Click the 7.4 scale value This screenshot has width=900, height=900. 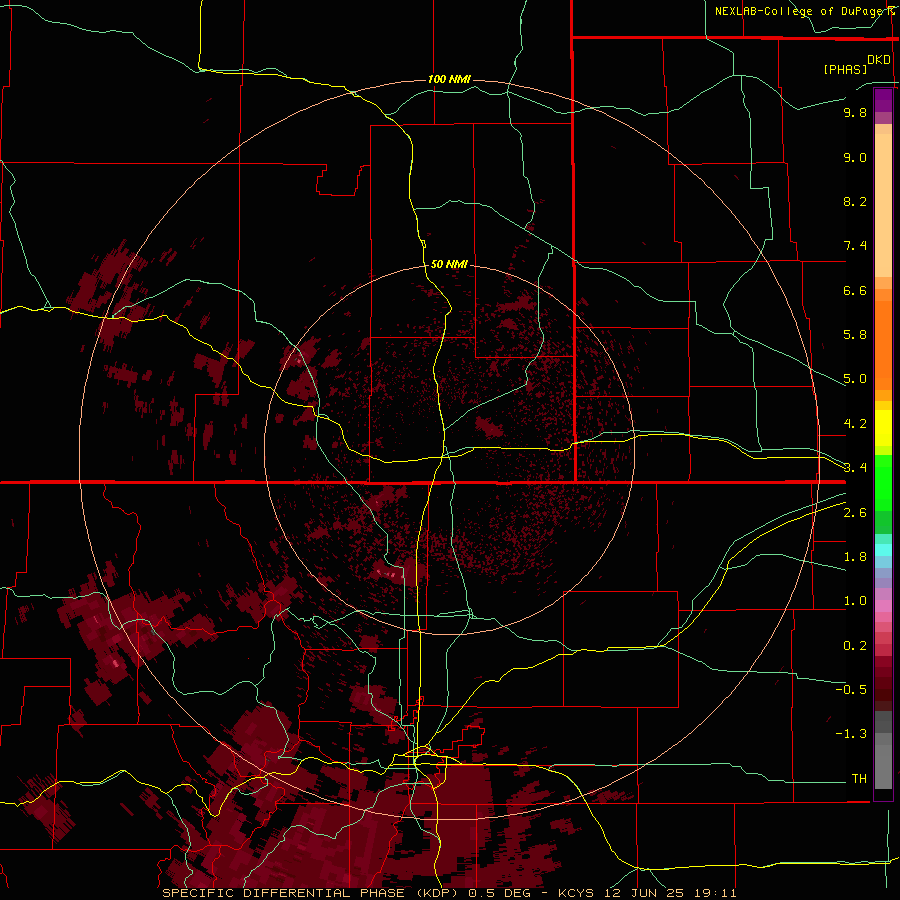click(855, 246)
